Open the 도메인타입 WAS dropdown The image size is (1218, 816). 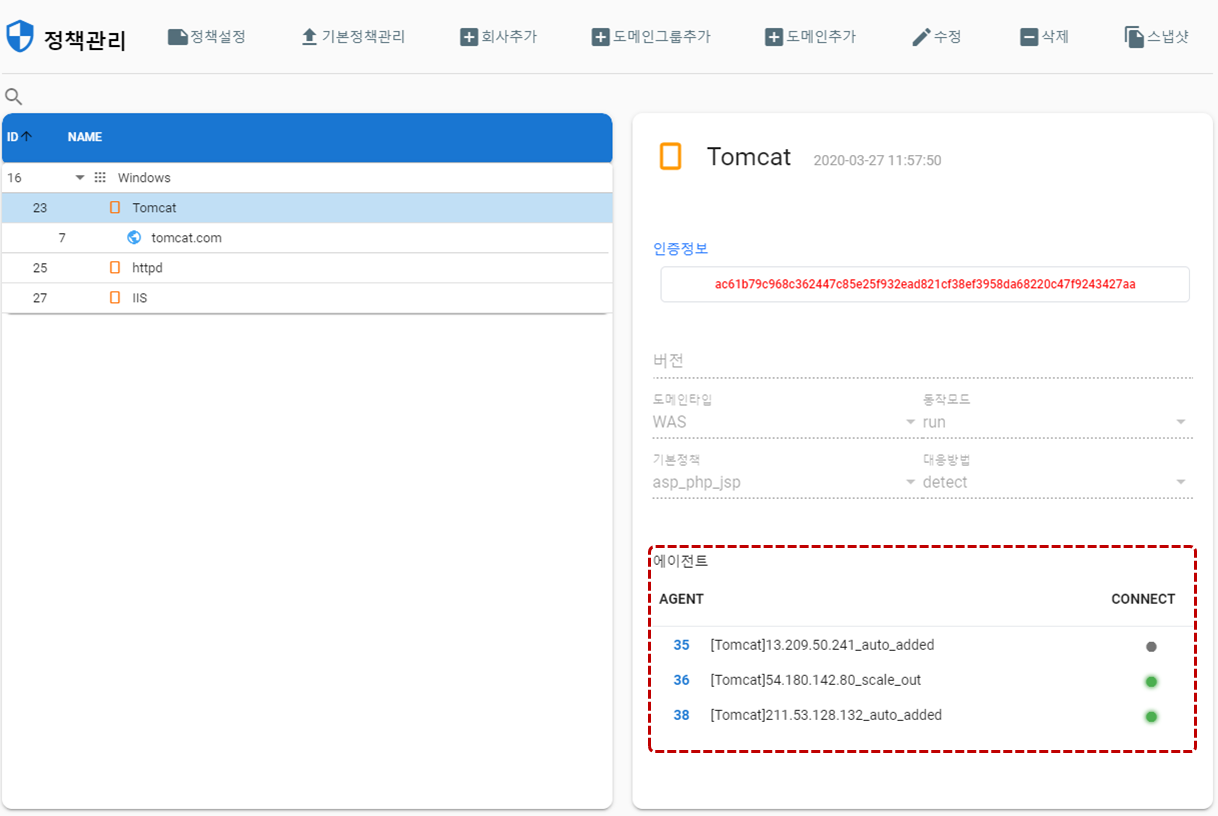coord(785,422)
